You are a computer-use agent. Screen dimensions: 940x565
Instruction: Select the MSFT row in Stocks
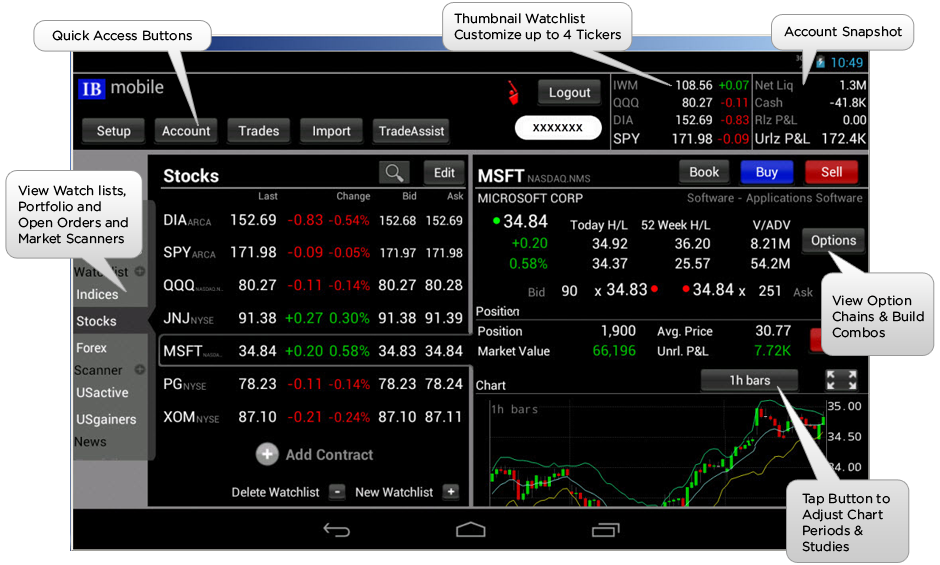coord(313,351)
